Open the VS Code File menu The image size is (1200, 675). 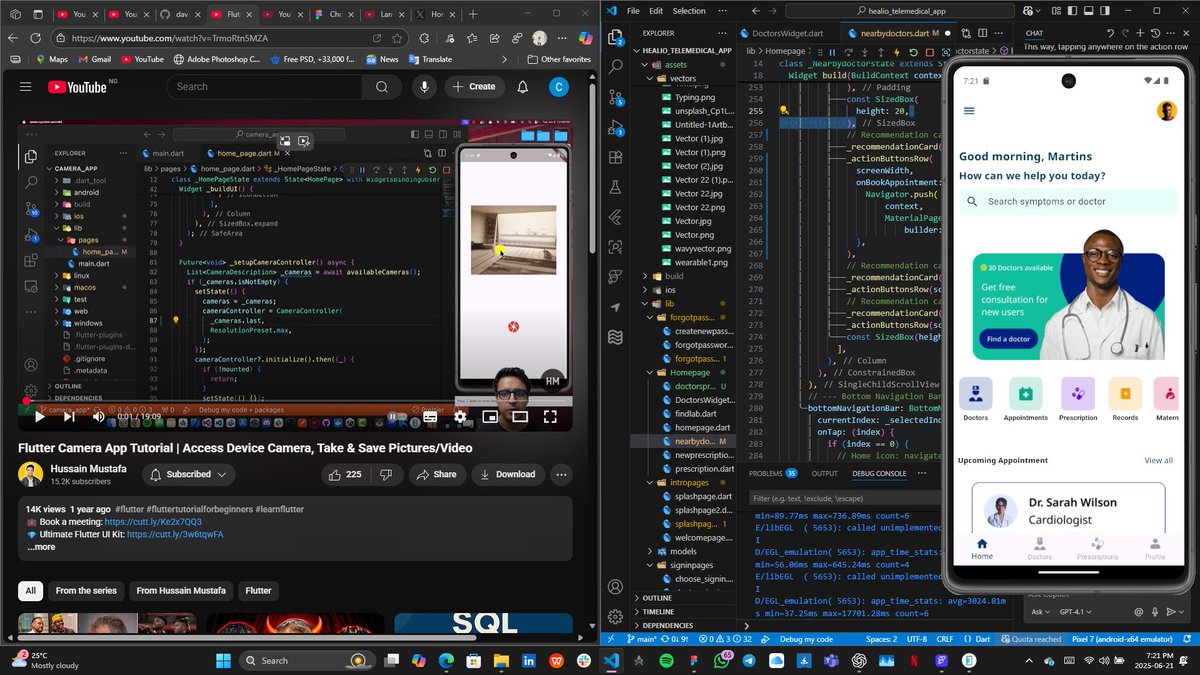632,10
